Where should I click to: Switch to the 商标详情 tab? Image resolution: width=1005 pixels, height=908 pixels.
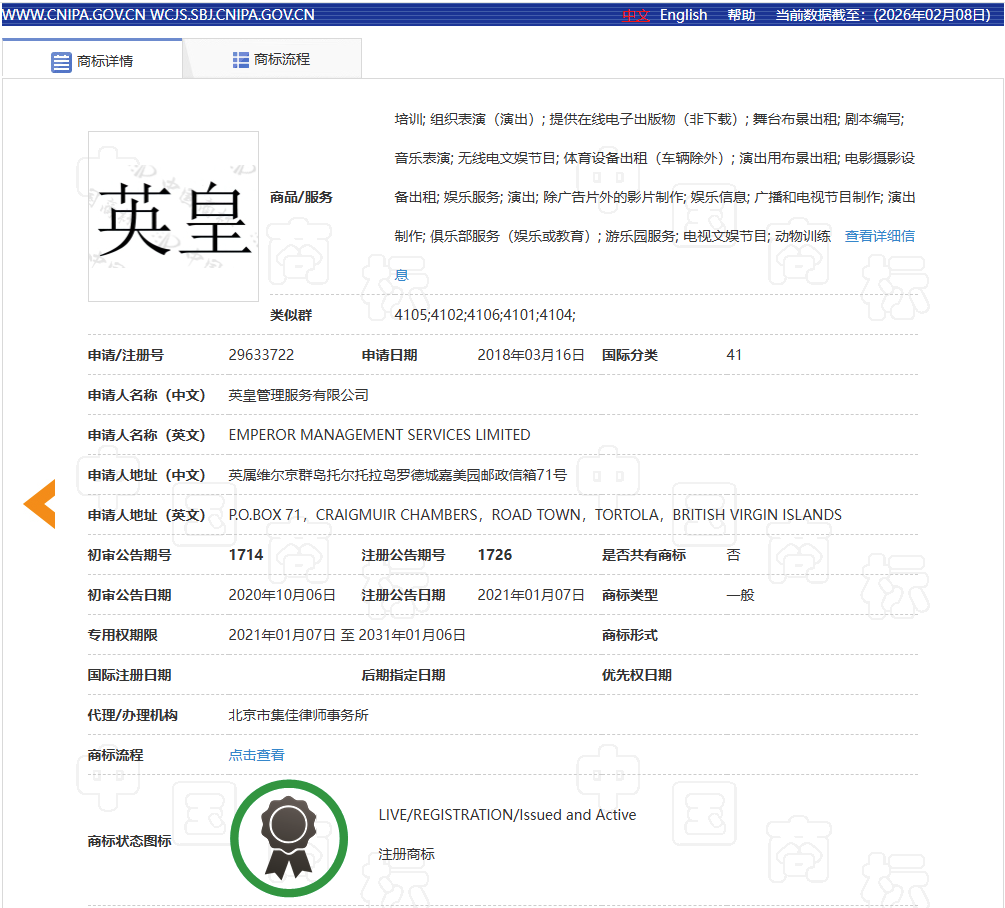click(92, 60)
